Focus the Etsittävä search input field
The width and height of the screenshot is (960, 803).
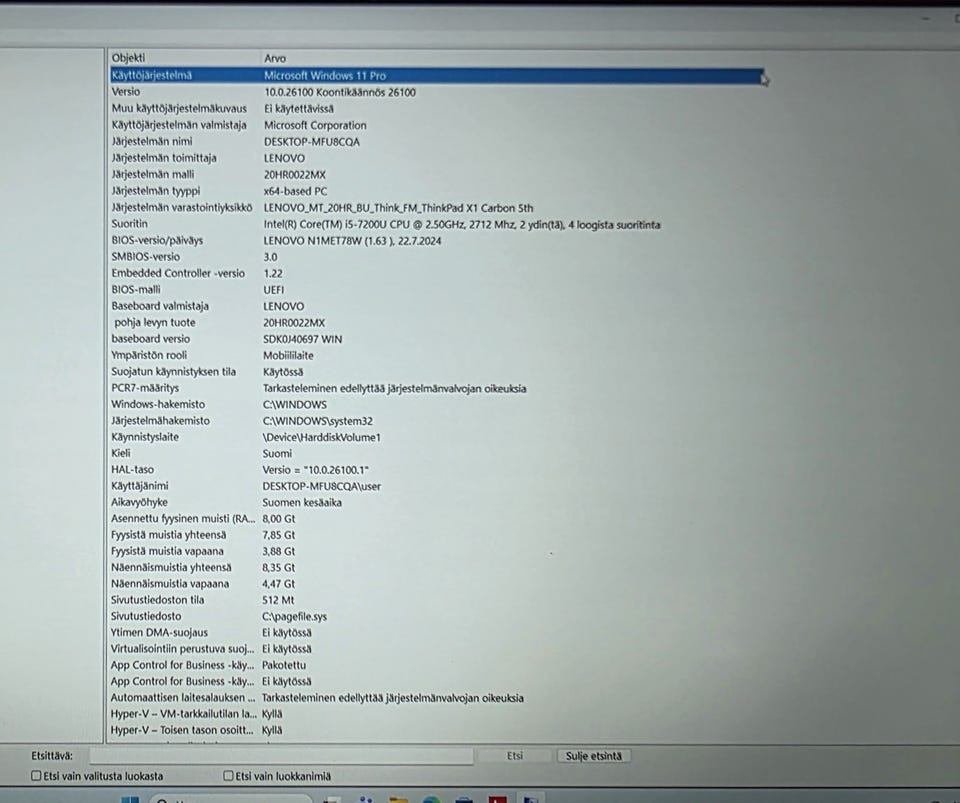282,756
